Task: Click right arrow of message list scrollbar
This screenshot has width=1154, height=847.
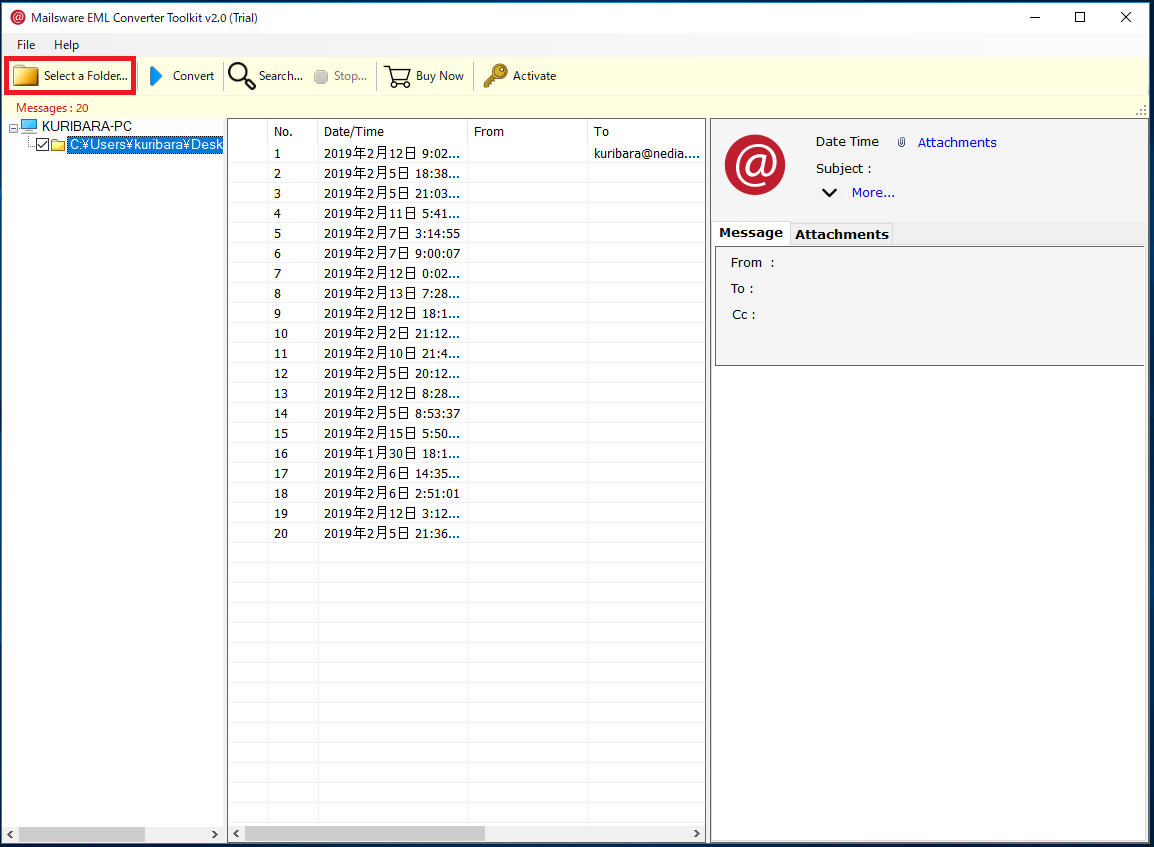Action: point(696,833)
